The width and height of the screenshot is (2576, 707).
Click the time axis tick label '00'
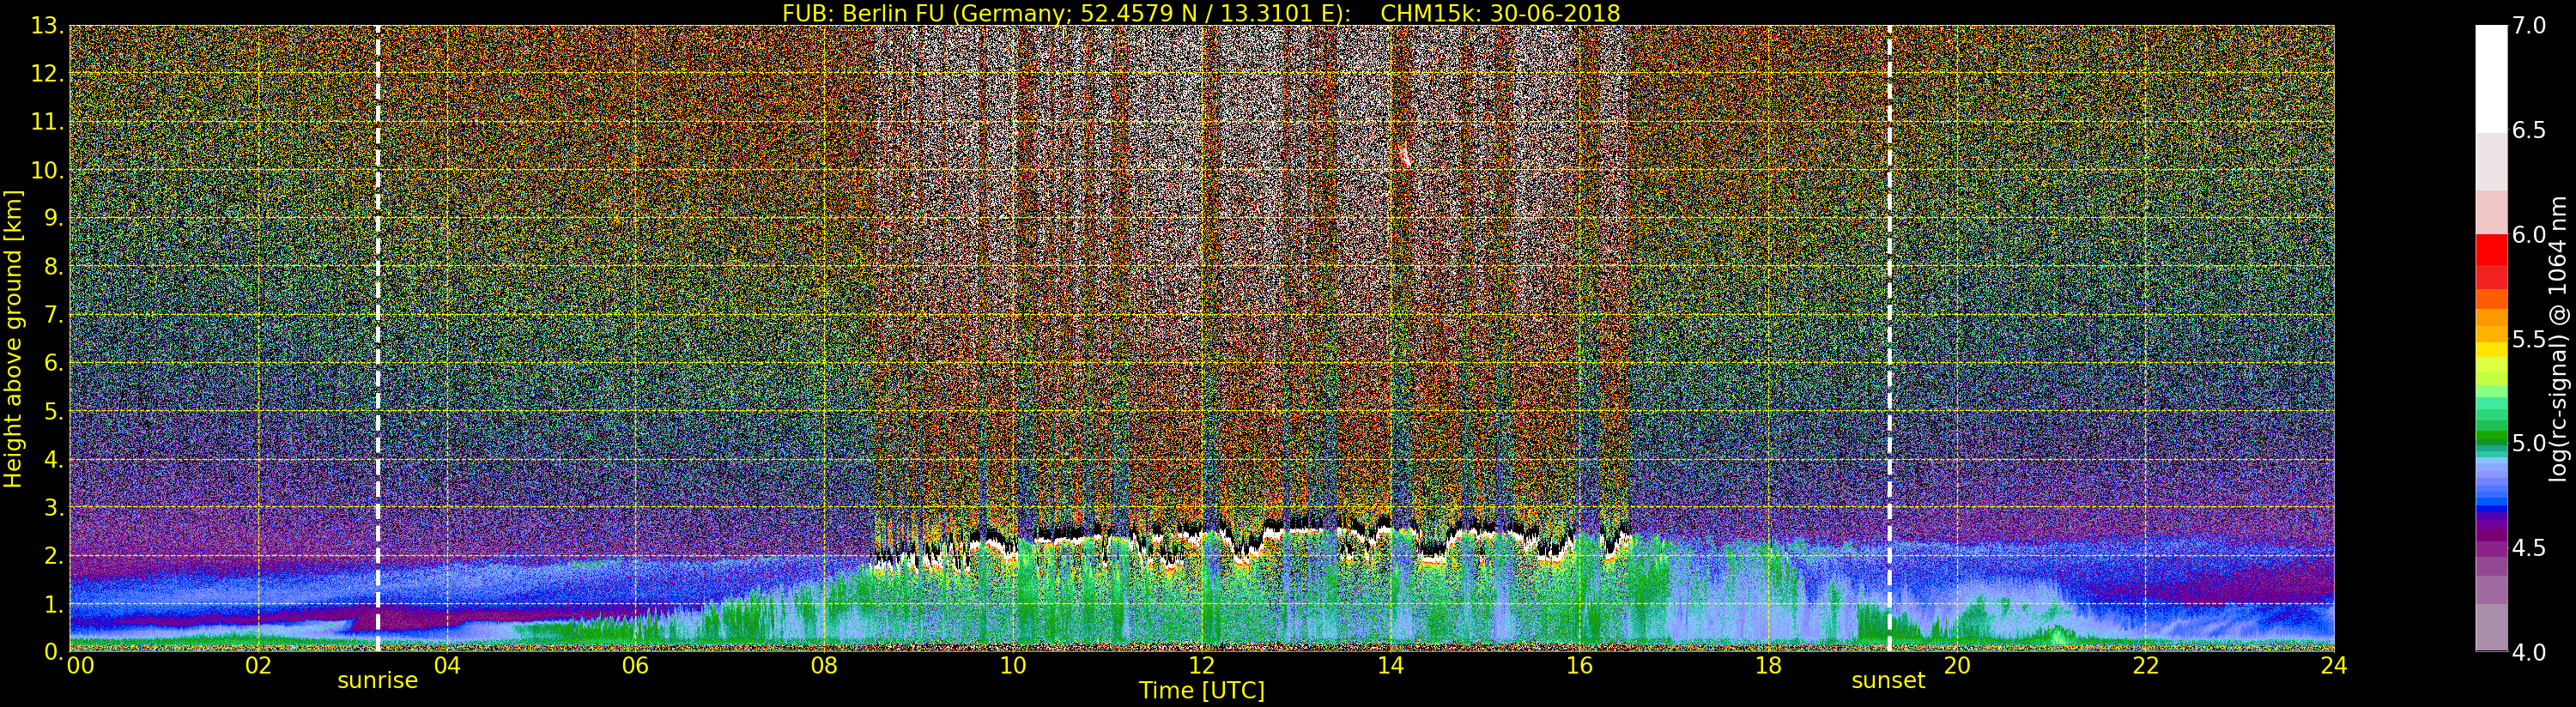click(80, 665)
